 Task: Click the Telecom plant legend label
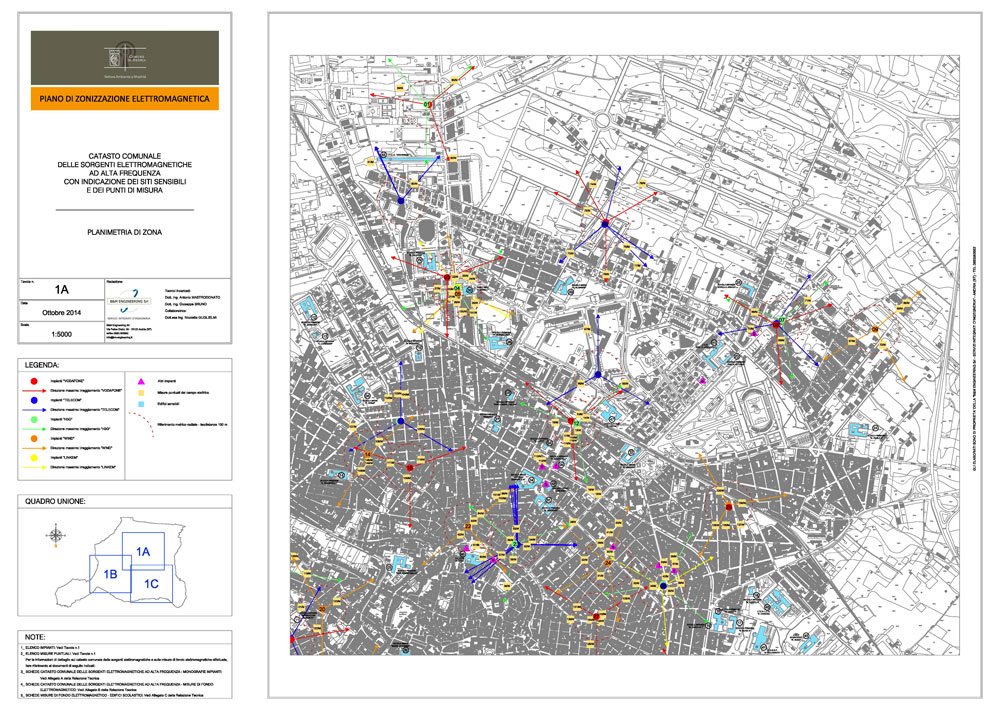coord(67,400)
